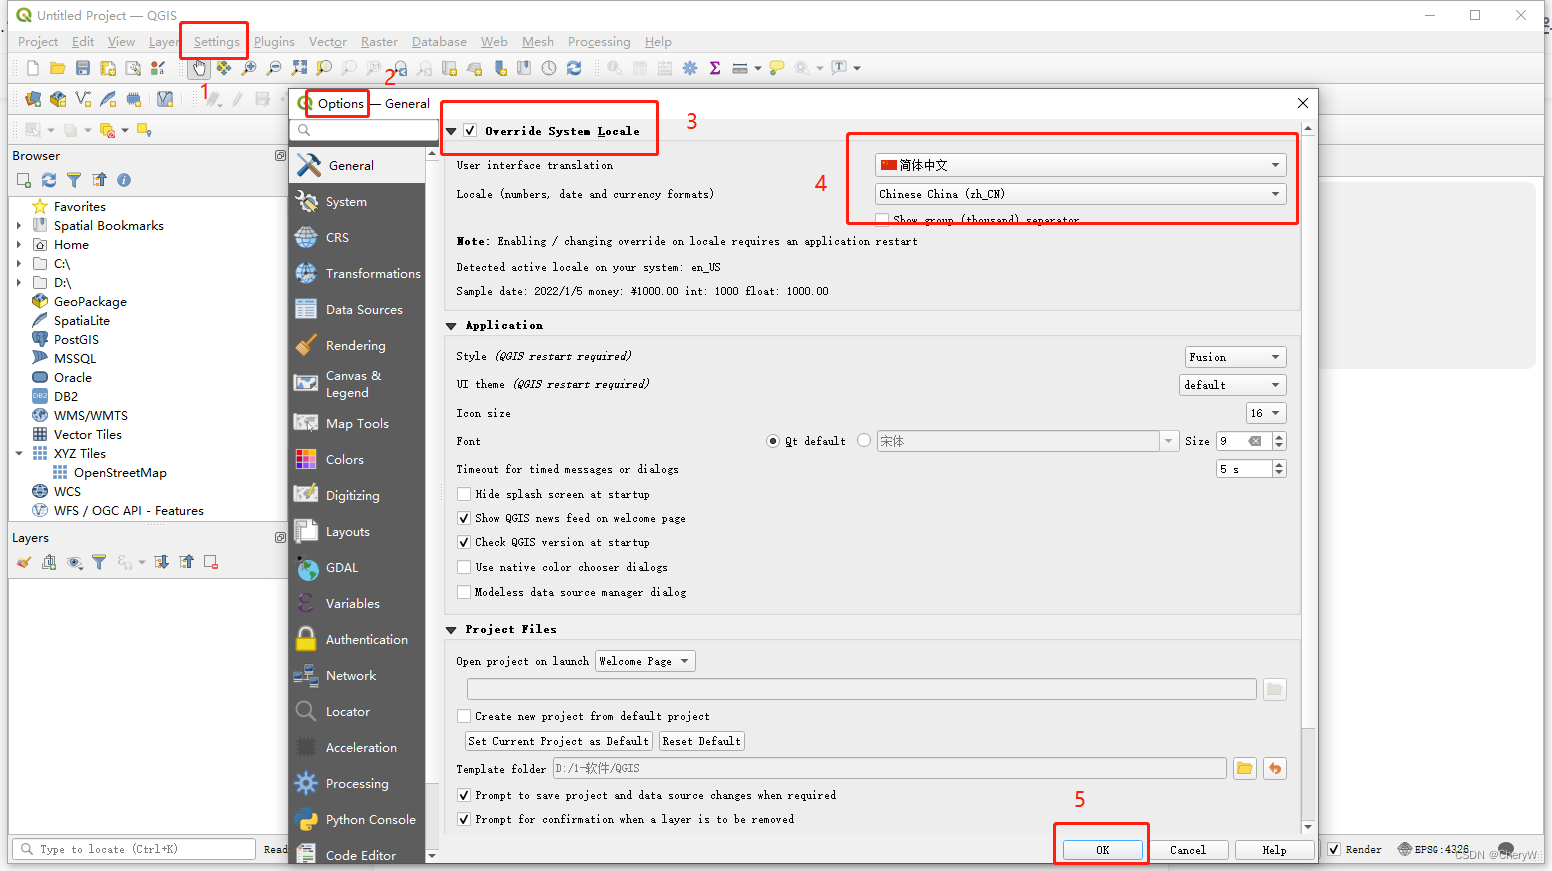Viewport: 1552px width, 871px height.
Task: Select the Zoom Out magnifier tool
Action: click(x=274, y=68)
